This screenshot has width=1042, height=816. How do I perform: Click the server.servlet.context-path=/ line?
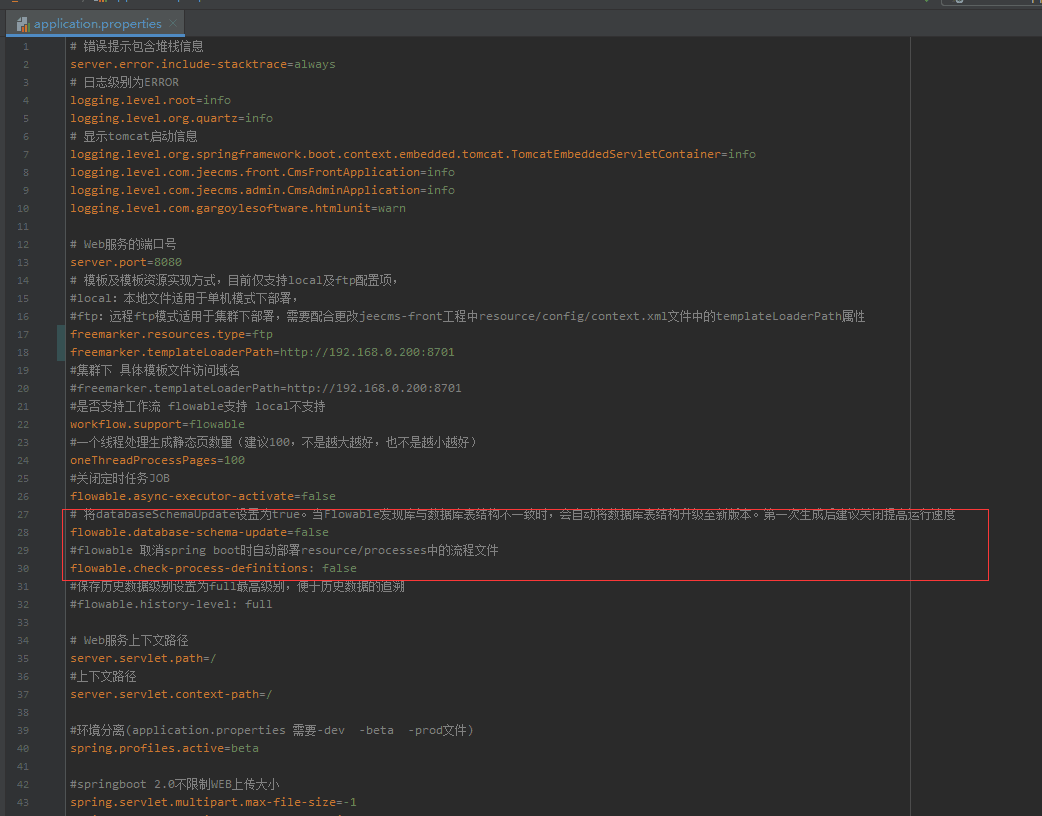(x=171, y=694)
